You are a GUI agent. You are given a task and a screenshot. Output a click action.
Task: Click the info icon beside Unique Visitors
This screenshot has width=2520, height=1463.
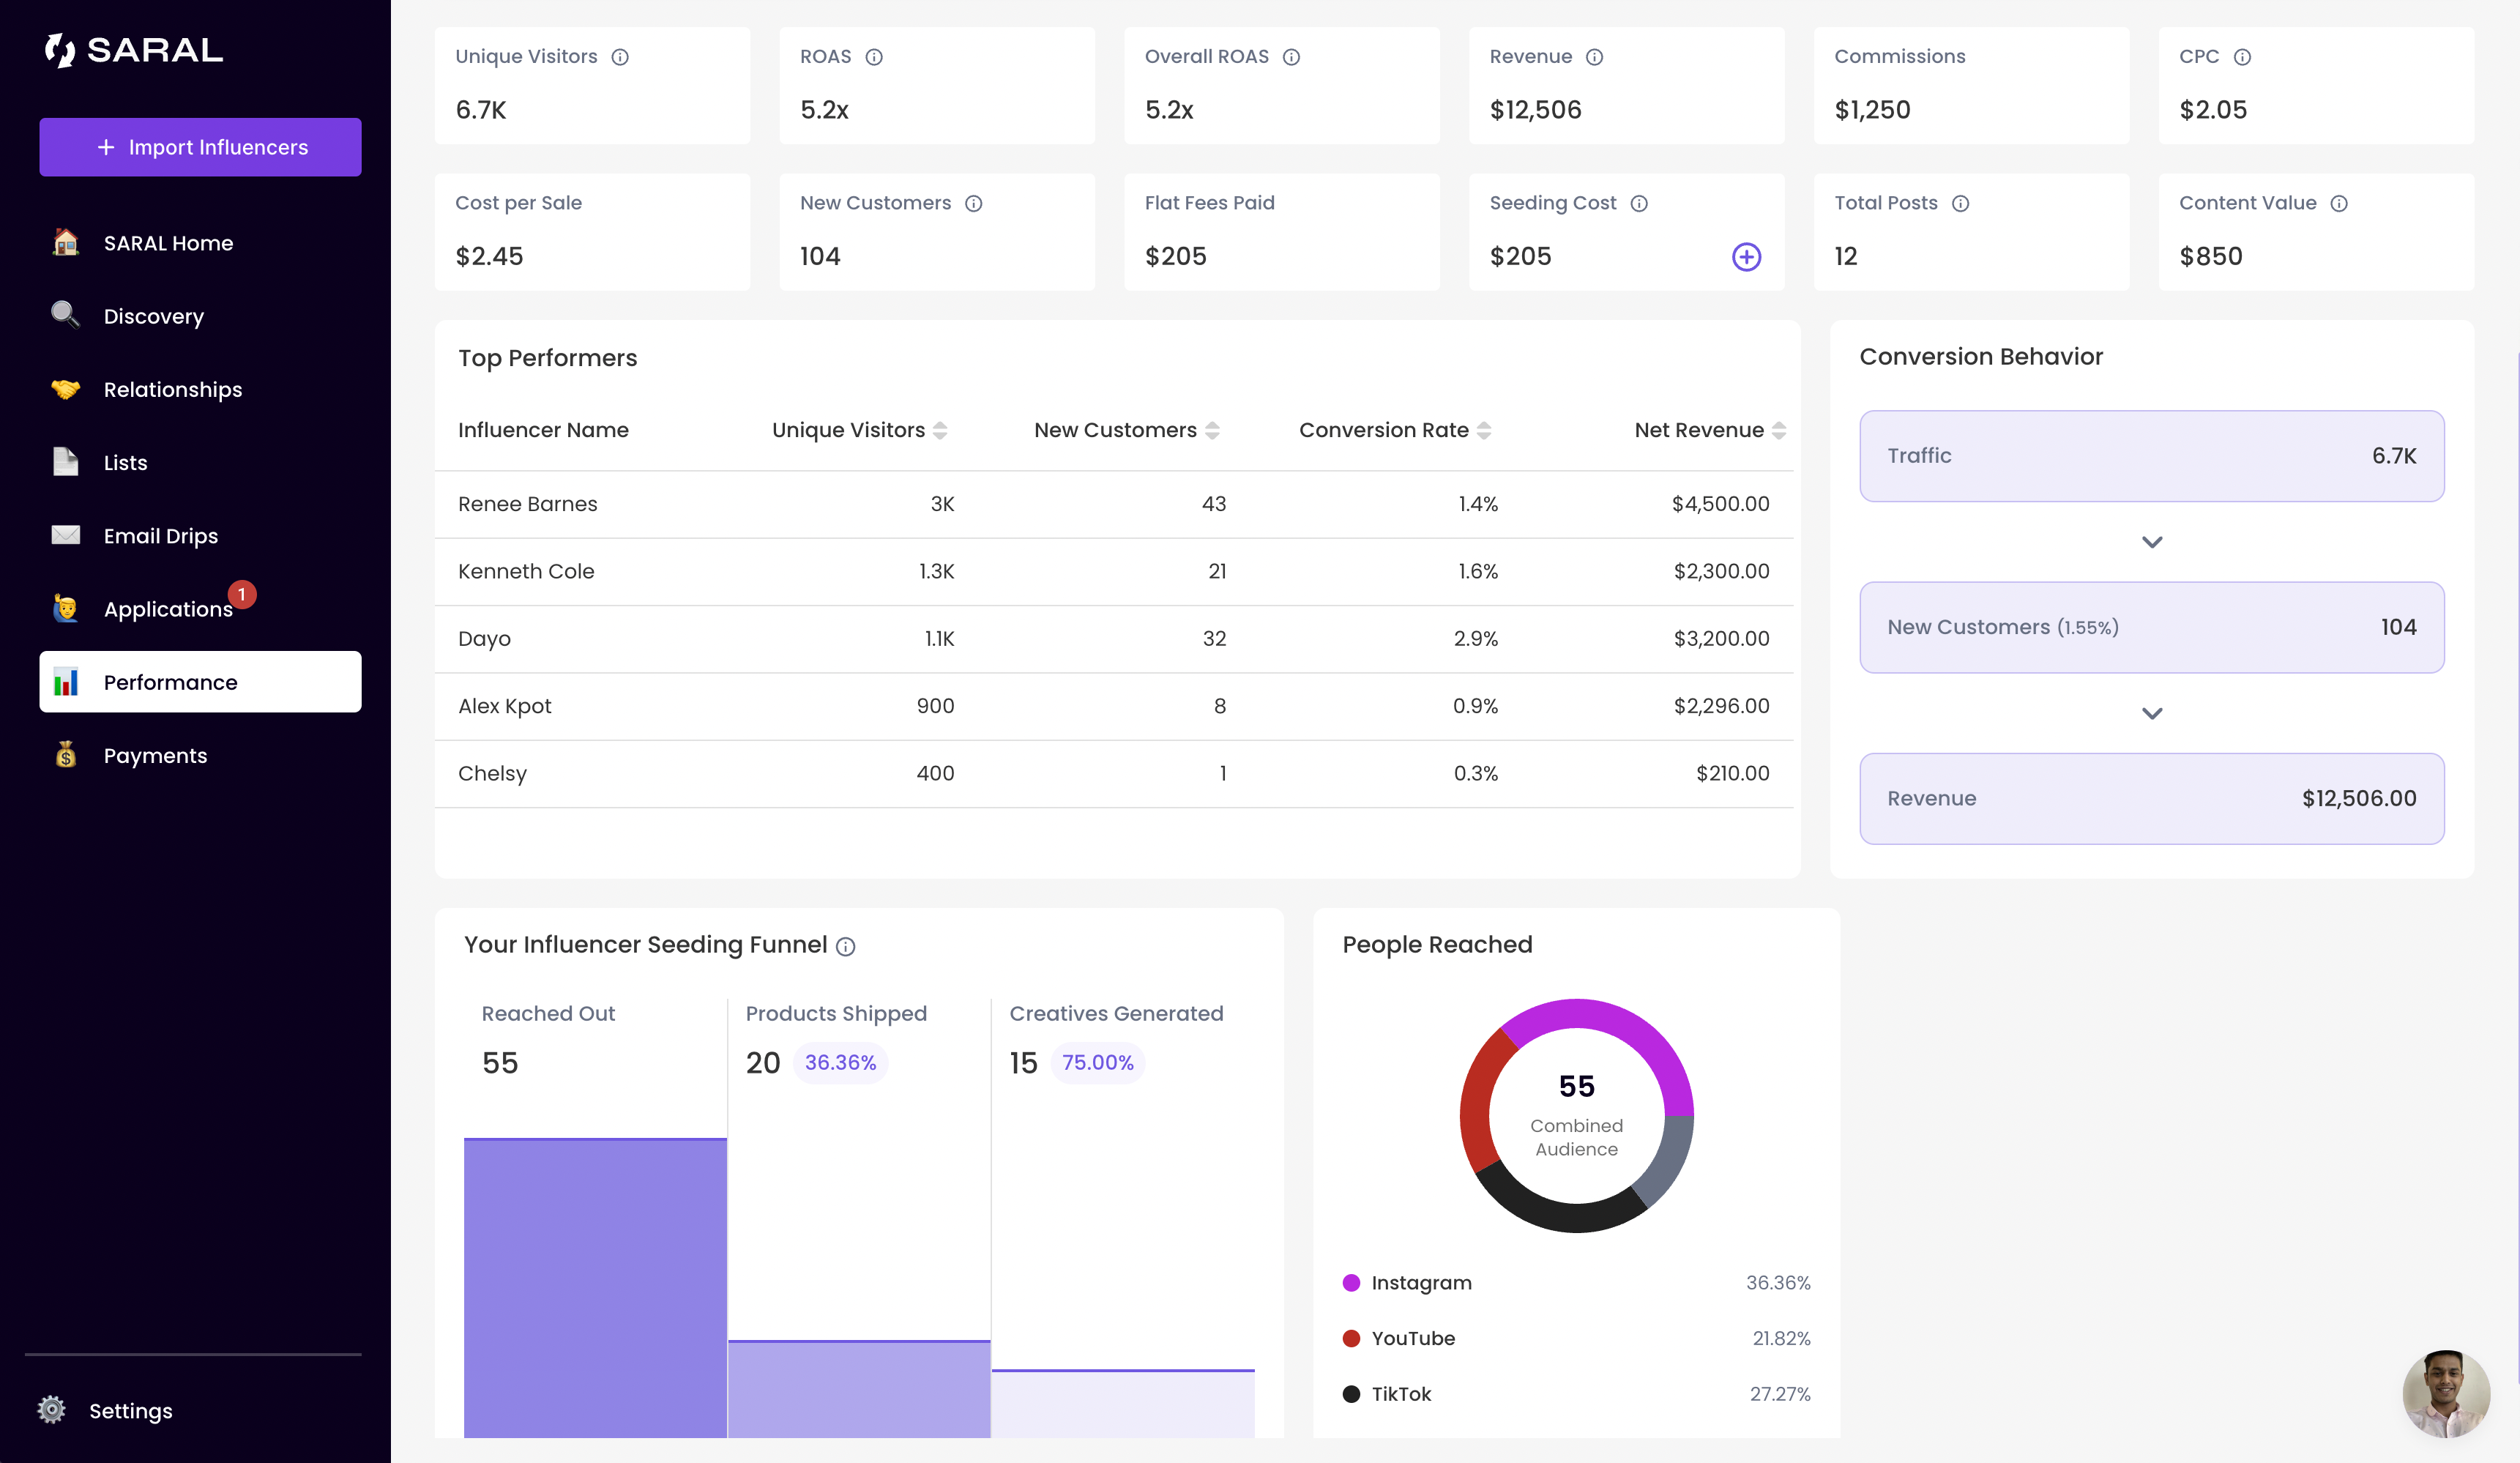point(620,57)
